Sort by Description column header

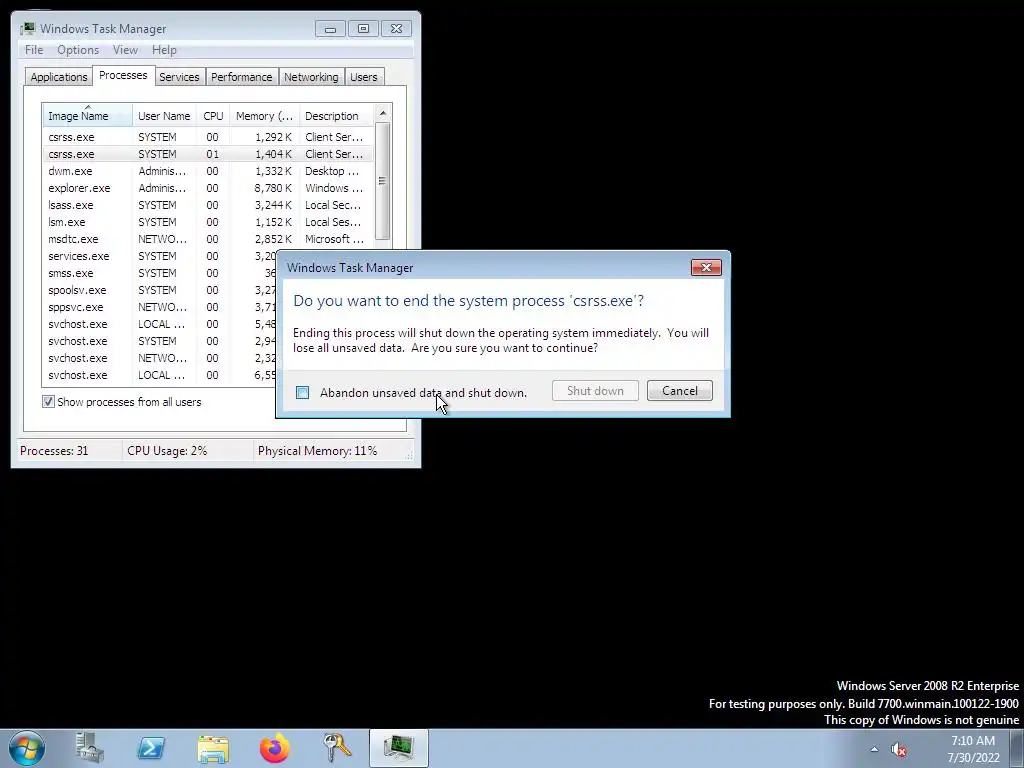coord(336,116)
